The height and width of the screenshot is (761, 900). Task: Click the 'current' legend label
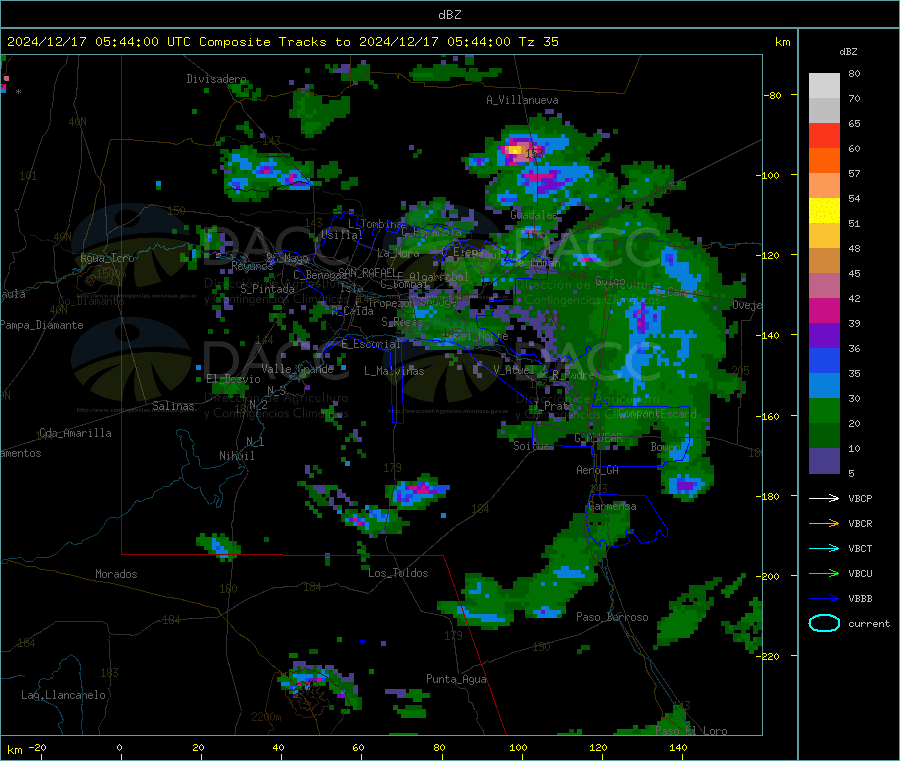(x=869, y=623)
